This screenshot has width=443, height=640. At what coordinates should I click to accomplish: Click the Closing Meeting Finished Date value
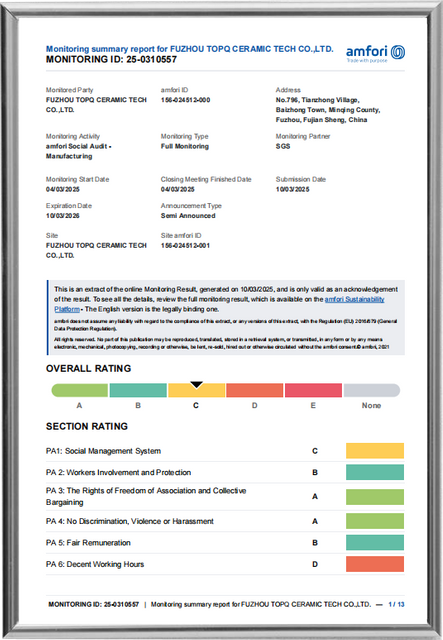178,189
